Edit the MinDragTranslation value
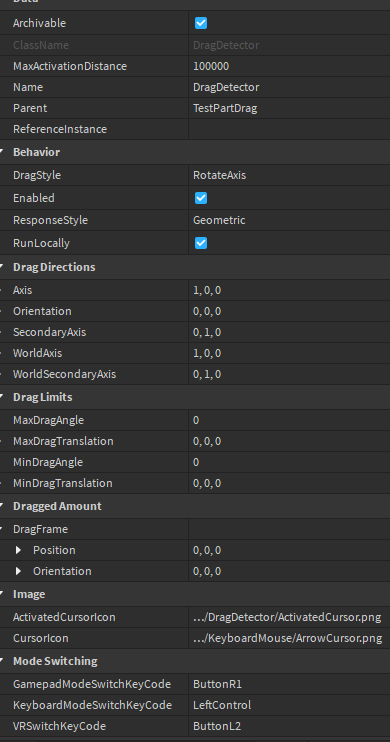This screenshot has height=742, width=390. coord(289,483)
